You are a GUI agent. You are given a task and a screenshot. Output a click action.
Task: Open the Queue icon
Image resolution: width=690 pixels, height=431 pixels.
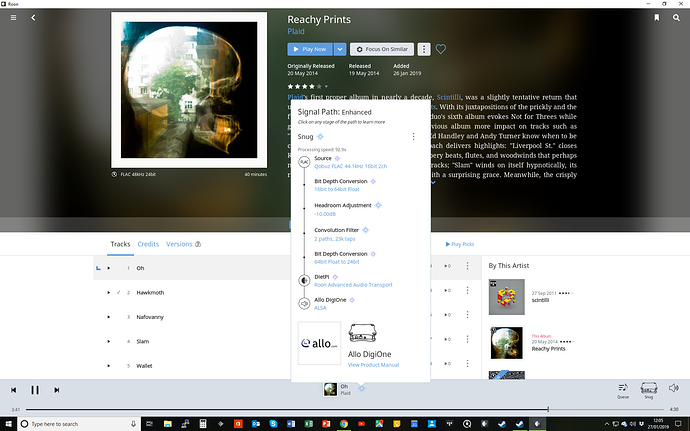point(623,390)
